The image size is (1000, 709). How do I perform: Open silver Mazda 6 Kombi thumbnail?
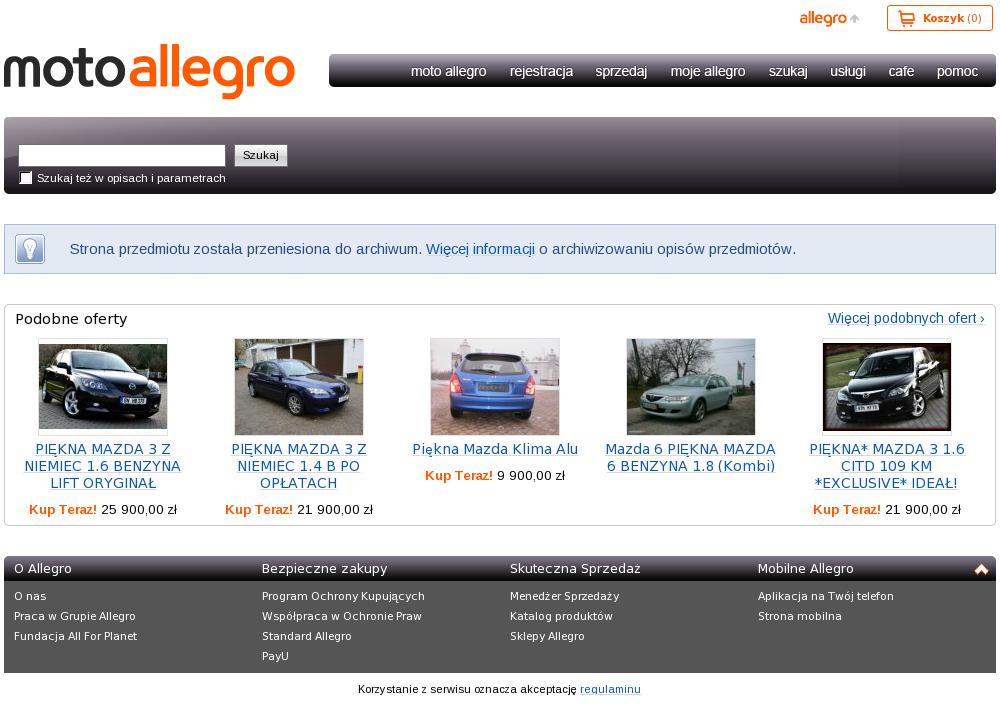point(691,386)
